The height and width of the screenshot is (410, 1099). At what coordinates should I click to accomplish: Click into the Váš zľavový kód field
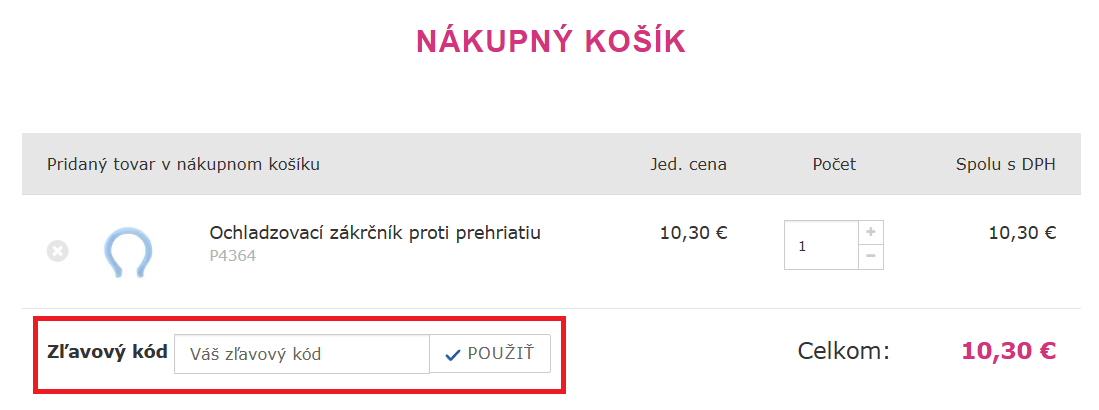301,354
